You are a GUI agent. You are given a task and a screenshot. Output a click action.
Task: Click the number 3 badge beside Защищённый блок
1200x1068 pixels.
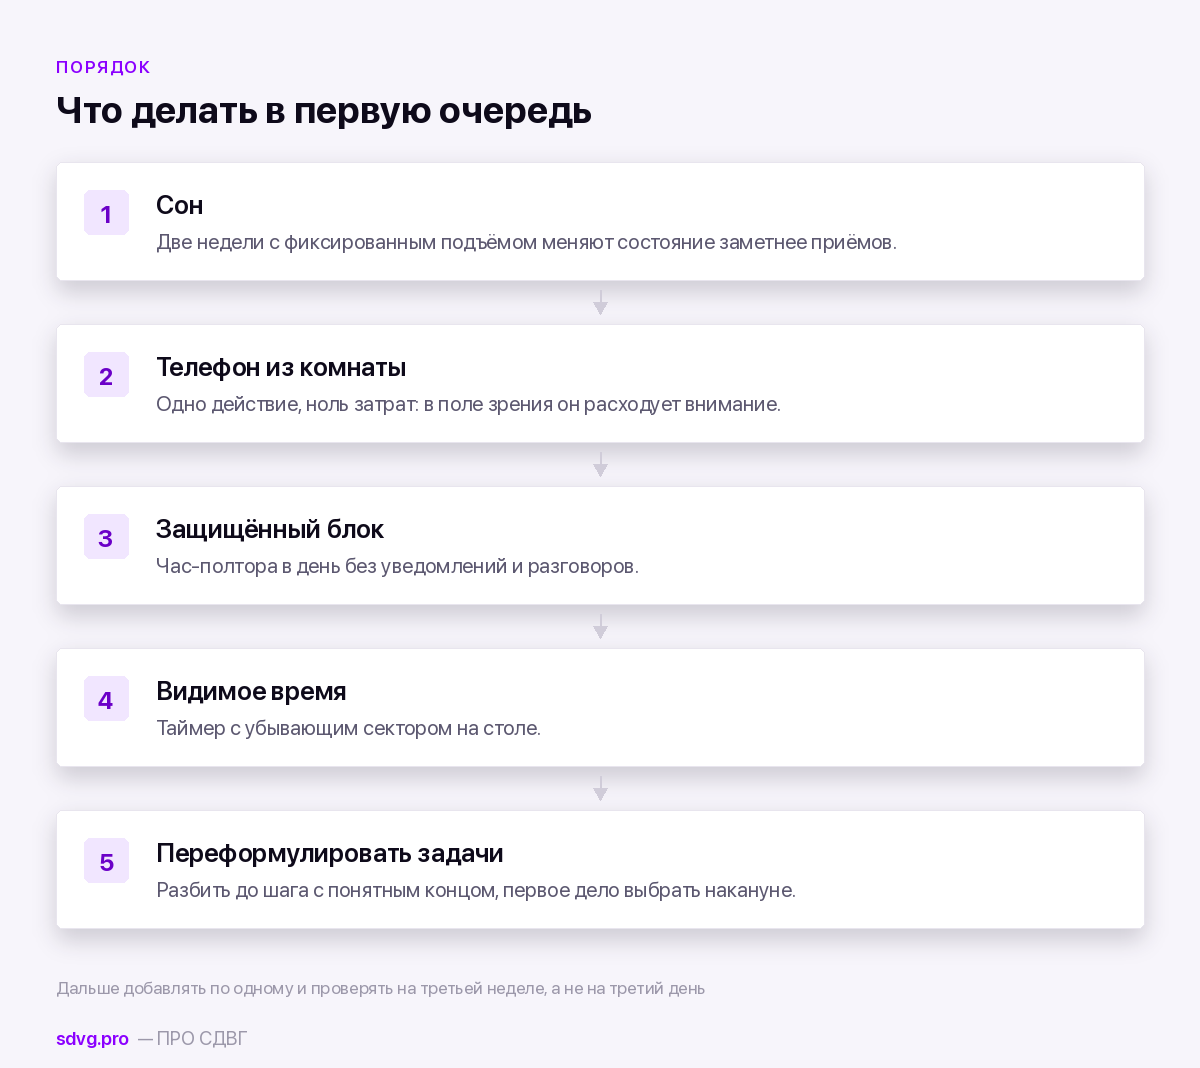[106, 537]
